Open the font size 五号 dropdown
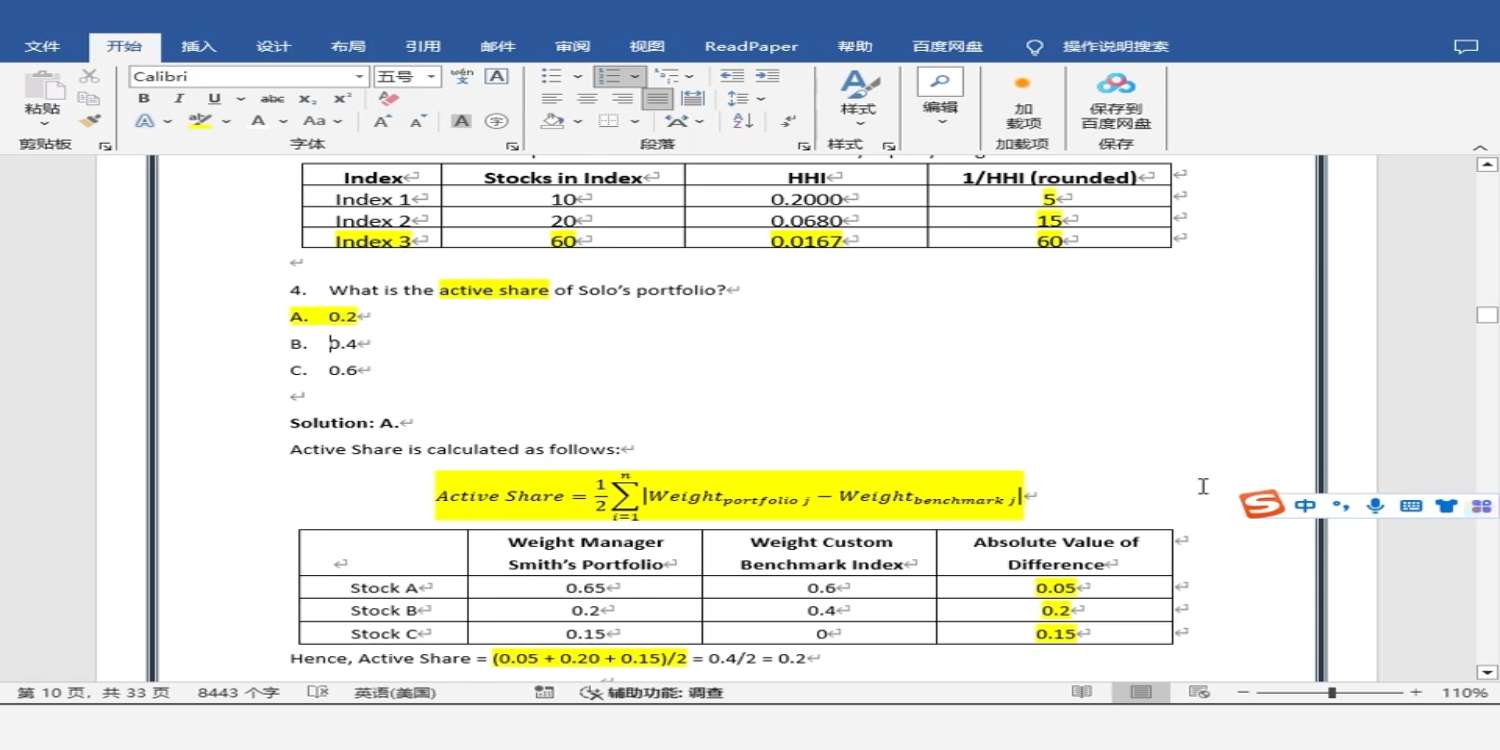This screenshot has width=1500, height=750. tap(432, 77)
